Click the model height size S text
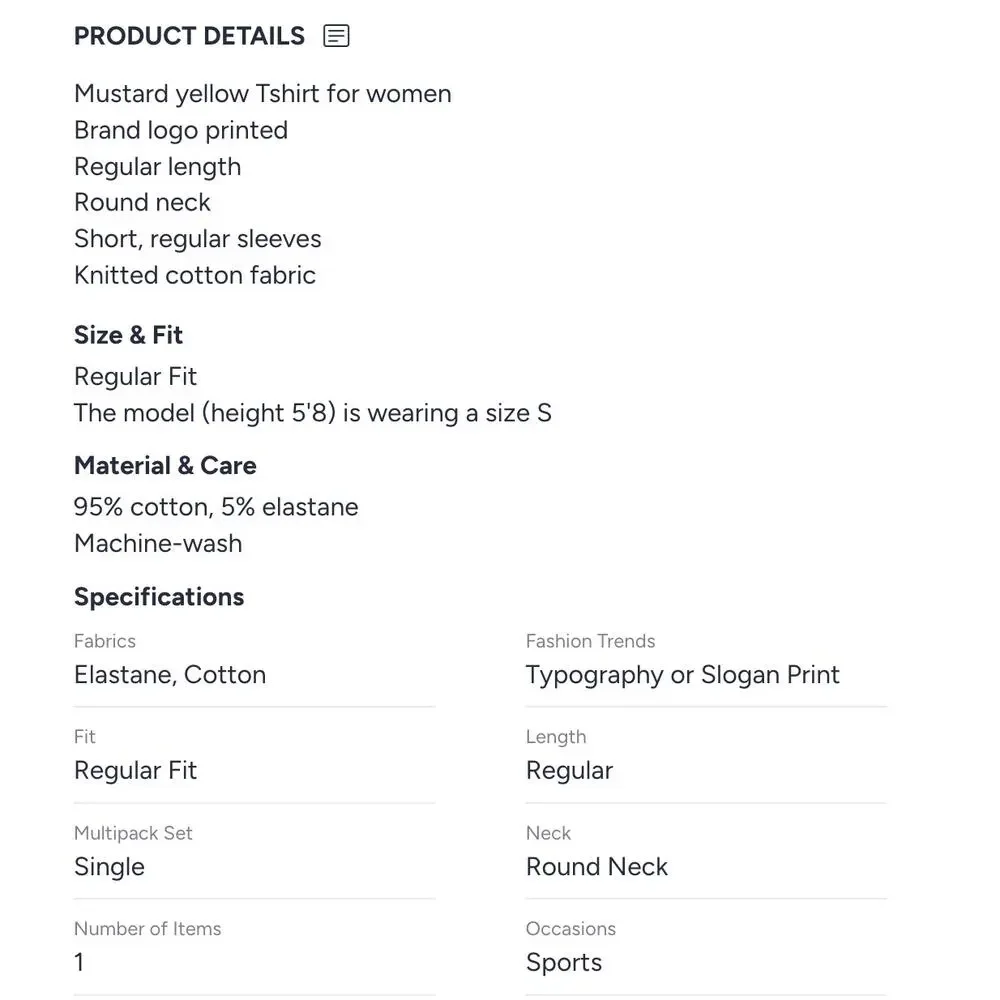 (x=312, y=413)
